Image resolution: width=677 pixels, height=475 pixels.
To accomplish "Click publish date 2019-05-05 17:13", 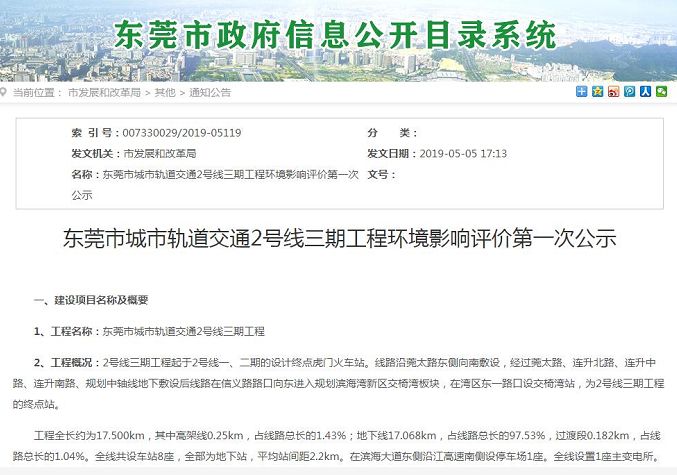I will pos(463,154).
